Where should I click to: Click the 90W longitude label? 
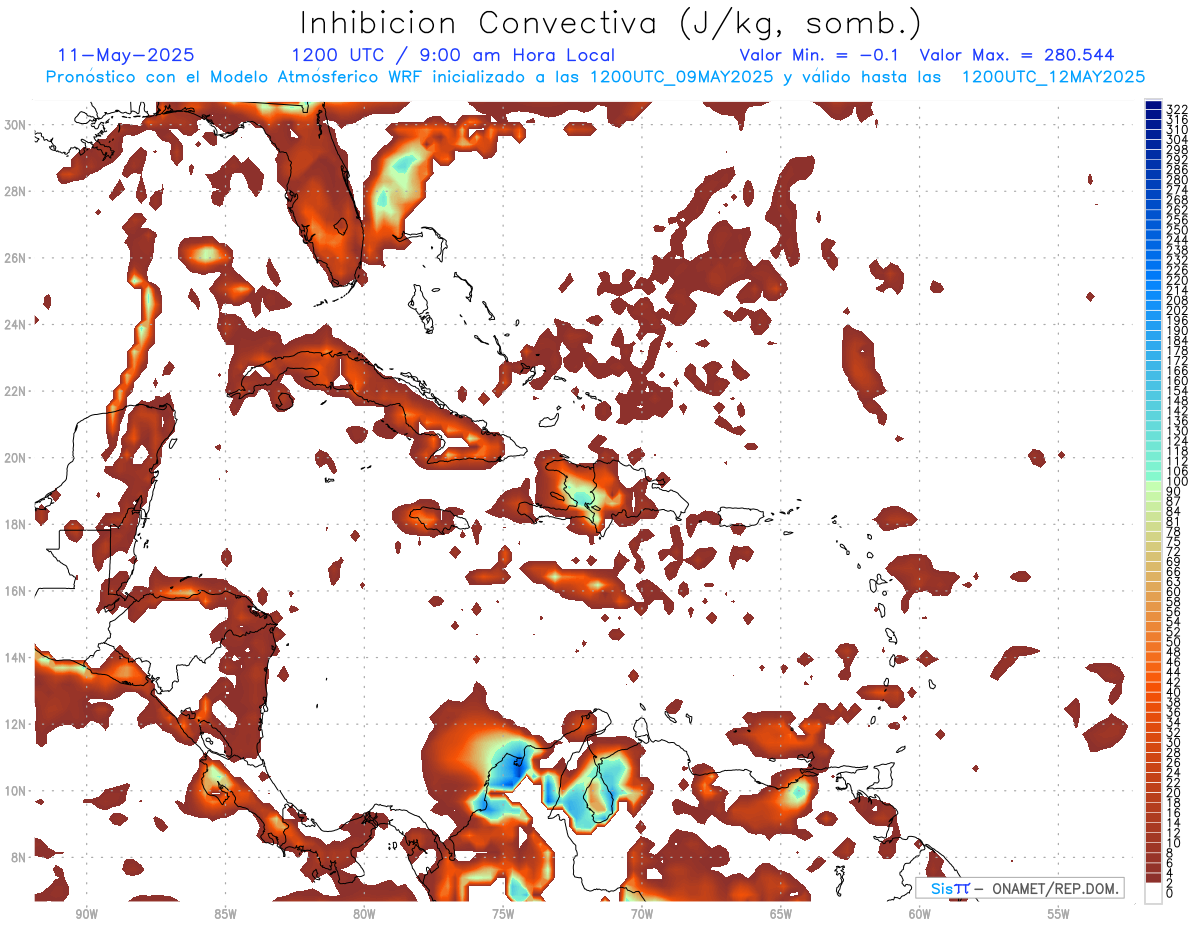[86, 914]
